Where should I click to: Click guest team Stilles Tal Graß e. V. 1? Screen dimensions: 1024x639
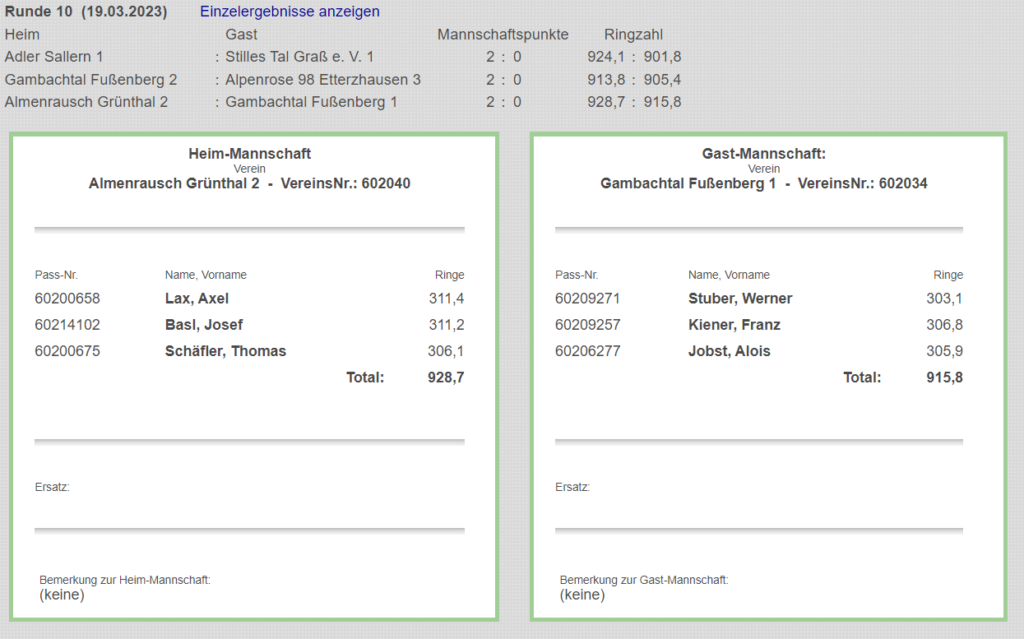pos(299,57)
